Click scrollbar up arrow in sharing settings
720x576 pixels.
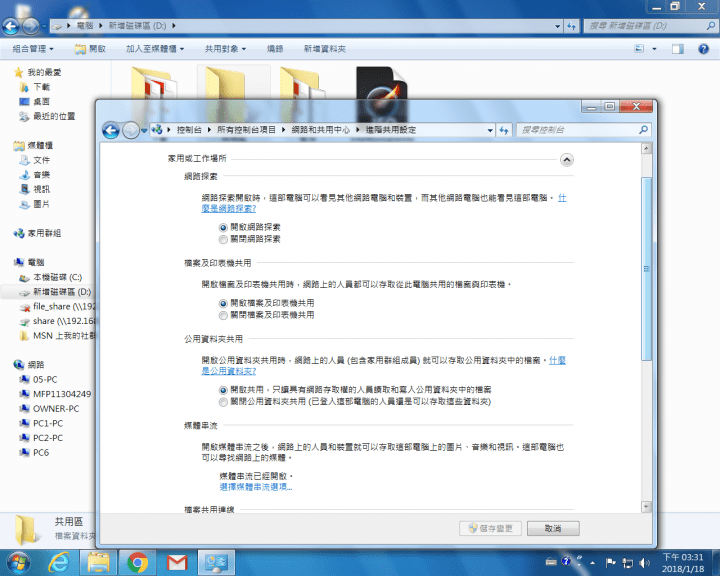(647, 148)
